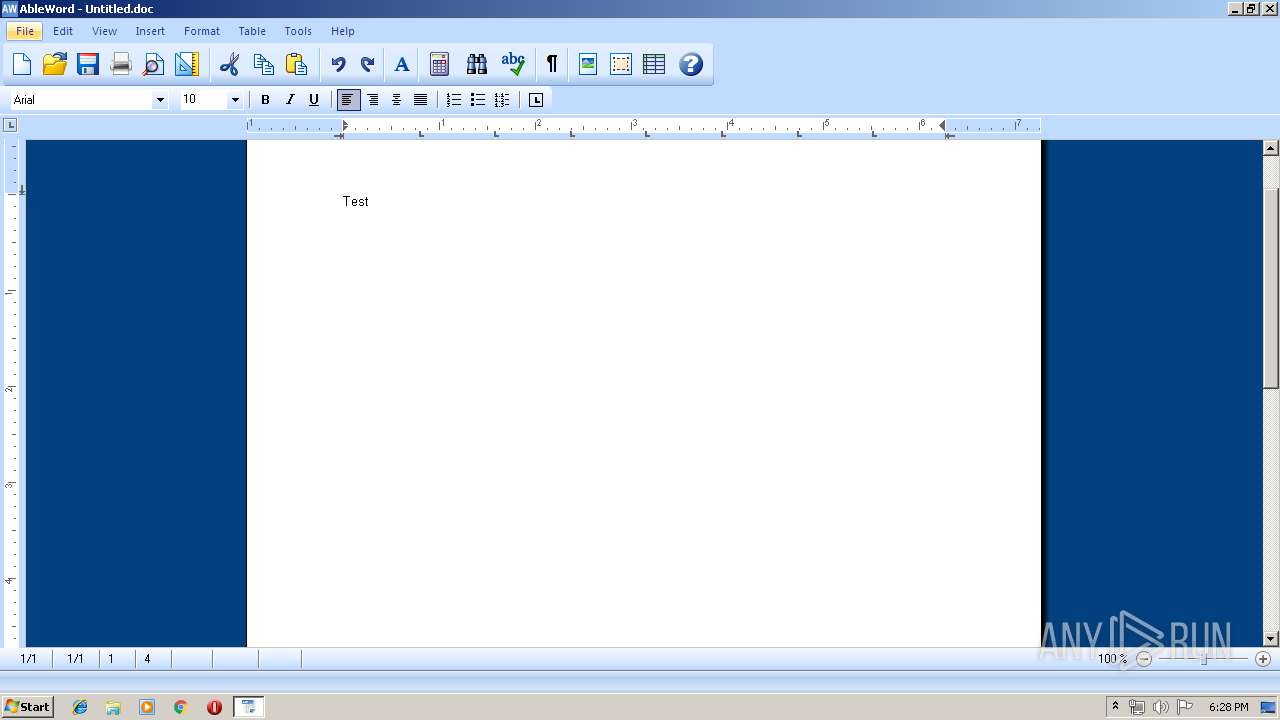Align text left
The width and height of the screenshot is (1280, 720).
348,100
